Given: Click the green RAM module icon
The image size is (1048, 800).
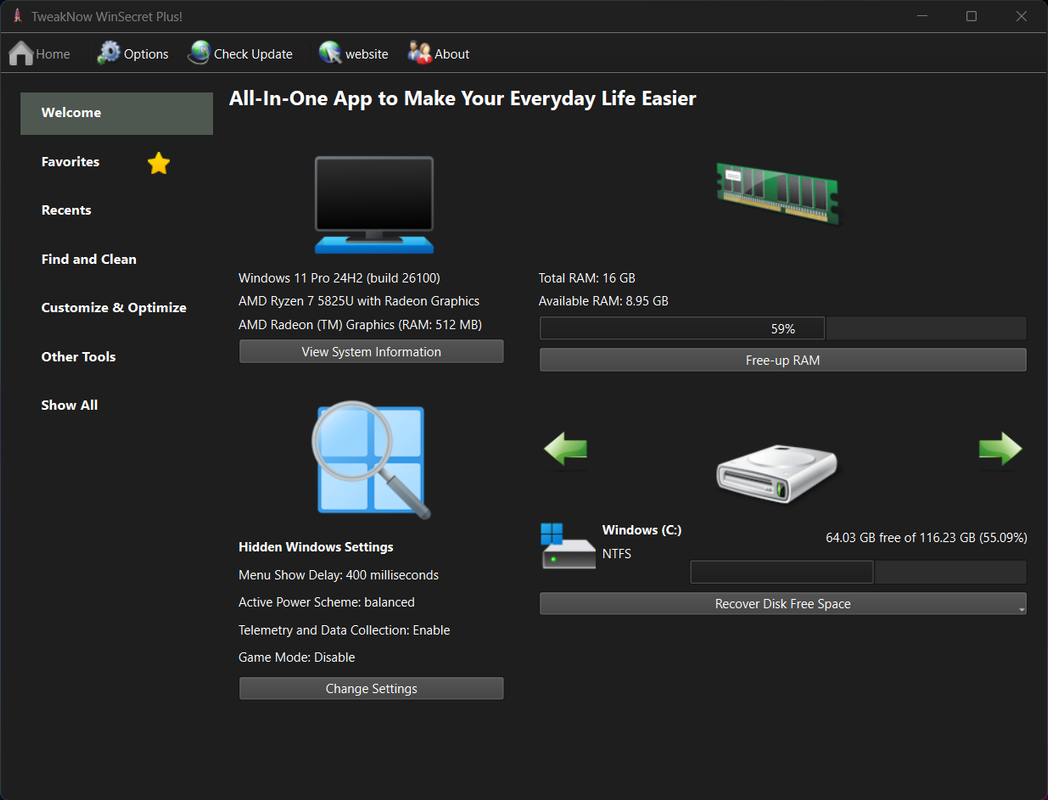Looking at the screenshot, I should point(778,193).
